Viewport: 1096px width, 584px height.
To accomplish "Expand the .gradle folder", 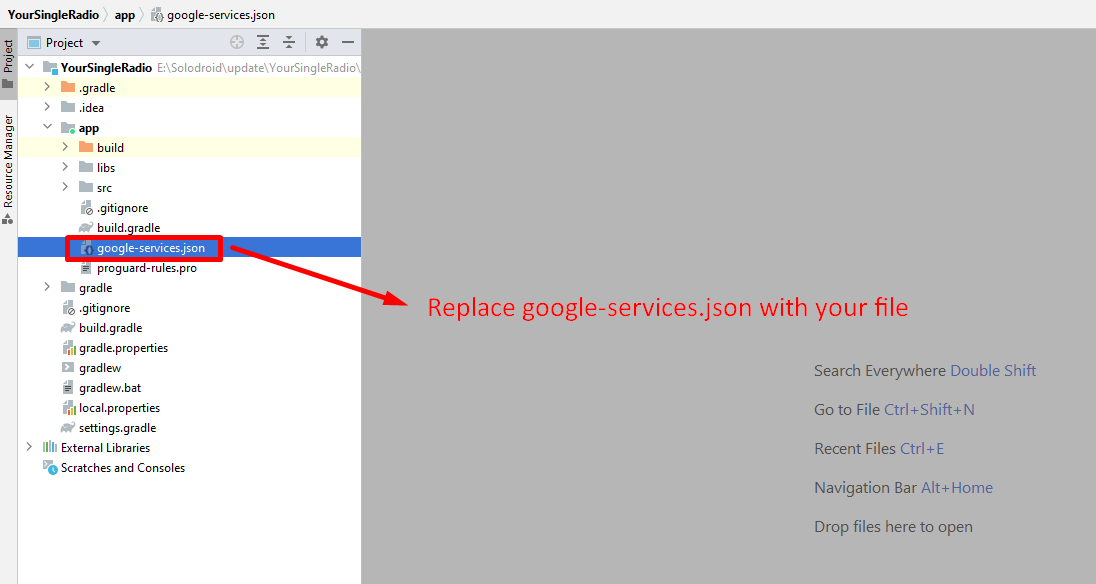I will [x=47, y=88].
